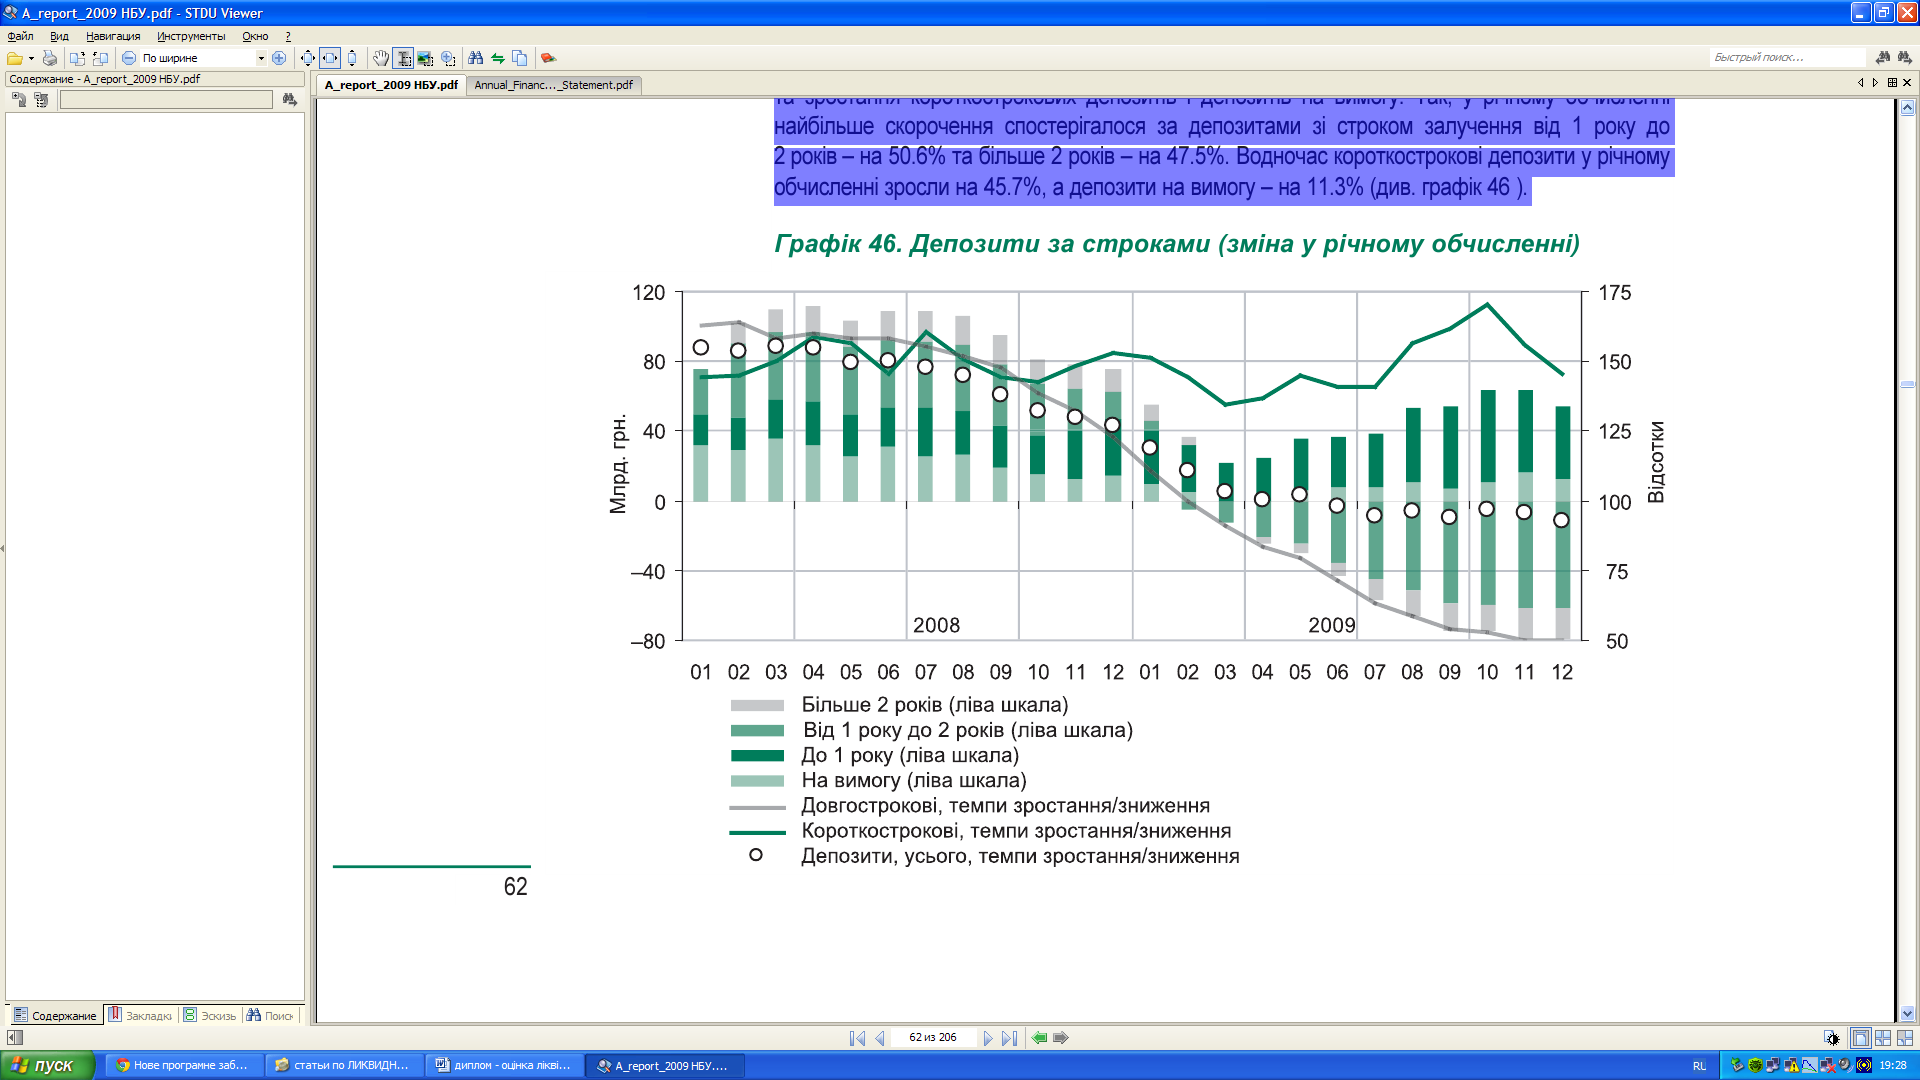Screen dimensions: 1920x1080
Task: Go to previous page button
Action: click(x=880, y=1038)
